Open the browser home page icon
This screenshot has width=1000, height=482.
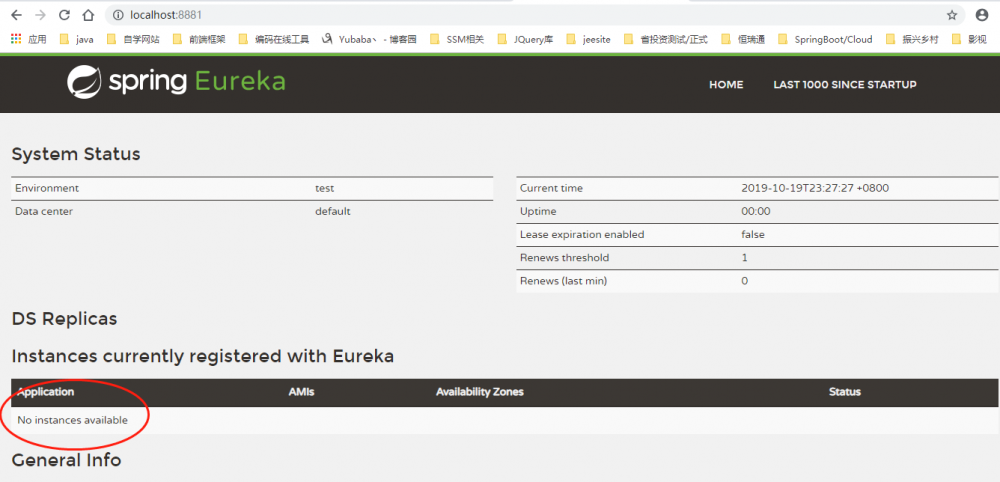coord(88,15)
